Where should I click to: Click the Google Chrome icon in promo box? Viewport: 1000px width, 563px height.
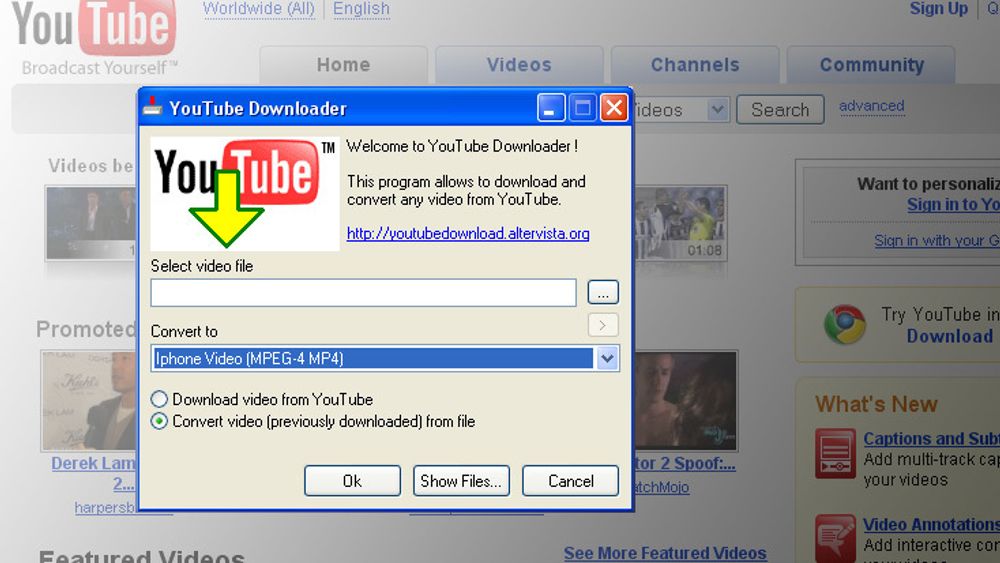pyautogui.click(x=844, y=325)
